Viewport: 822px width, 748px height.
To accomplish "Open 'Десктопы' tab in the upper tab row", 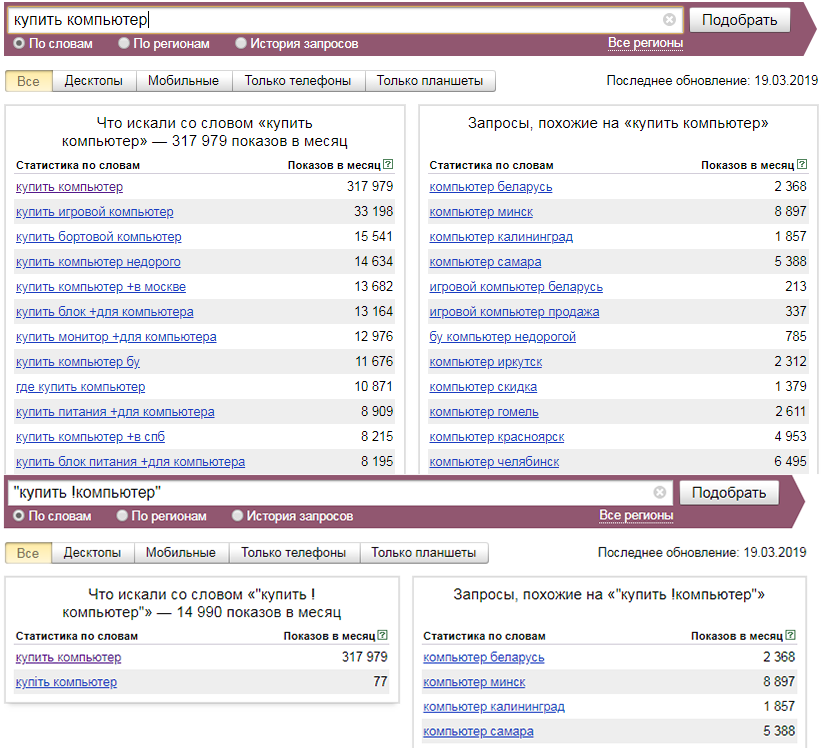I will pyautogui.click(x=94, y=81).
